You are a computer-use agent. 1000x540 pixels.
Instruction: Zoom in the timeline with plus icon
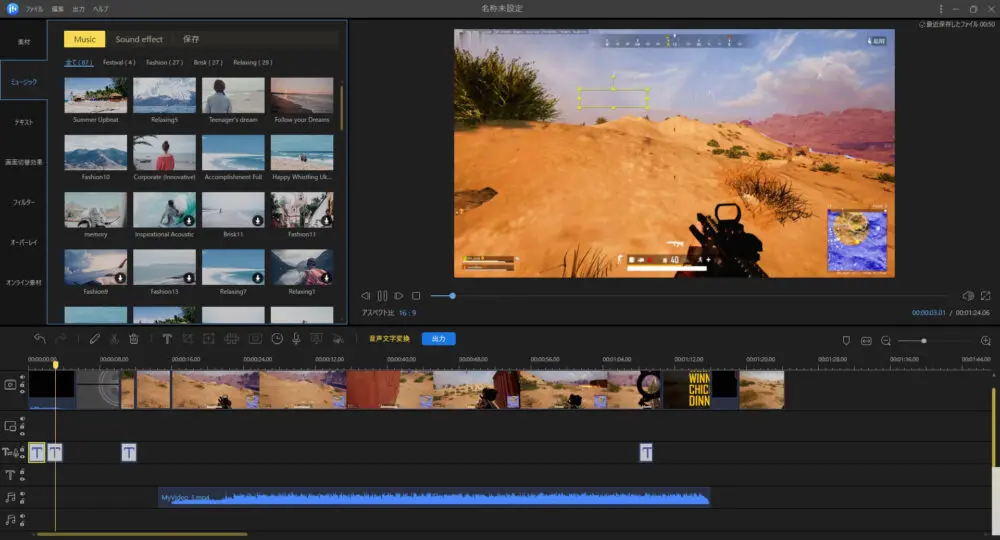(985, 341)
